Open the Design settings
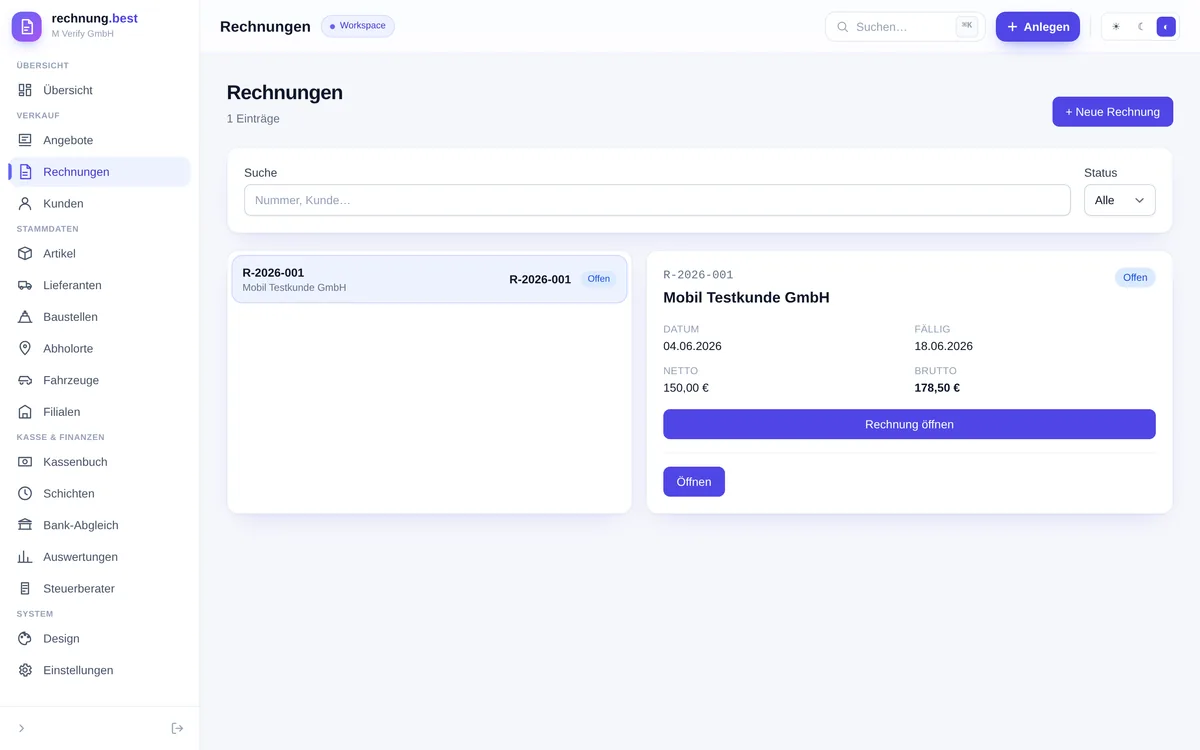Viewport: 1200px width, 750px height. [99, 638]
